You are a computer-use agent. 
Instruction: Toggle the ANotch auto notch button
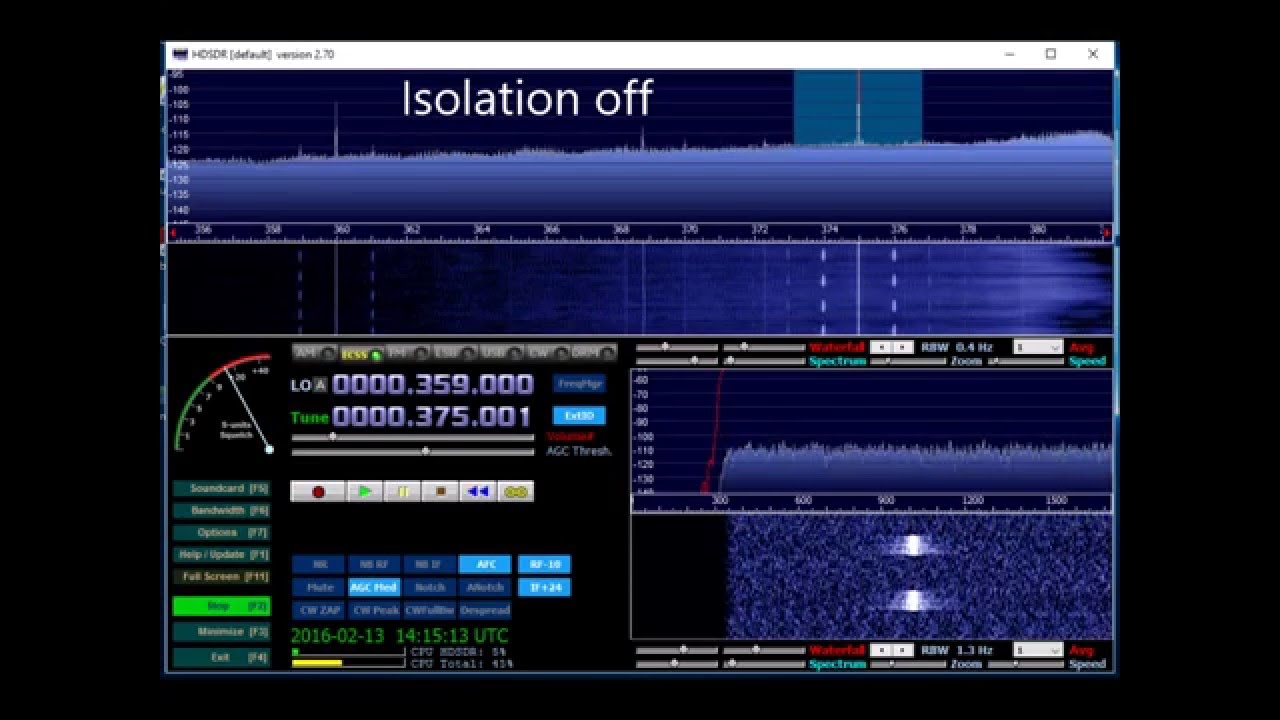coord(485,587)
